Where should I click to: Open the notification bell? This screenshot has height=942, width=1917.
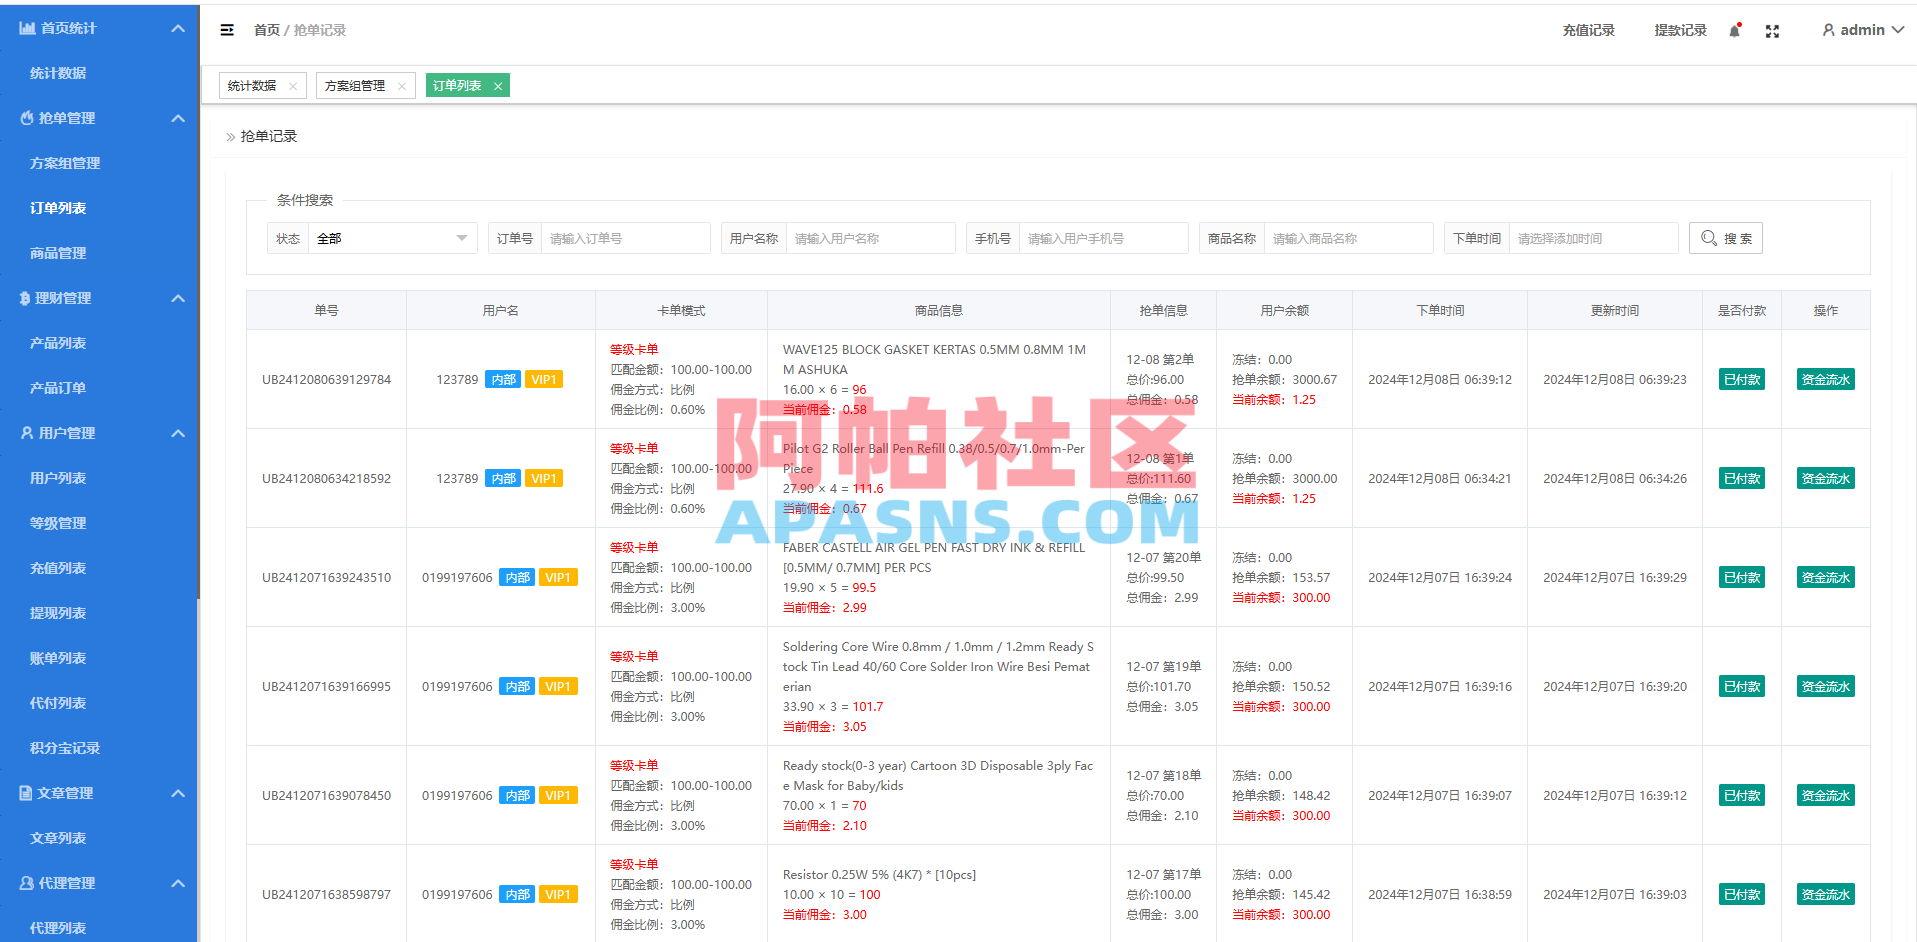coord(1733,30)
